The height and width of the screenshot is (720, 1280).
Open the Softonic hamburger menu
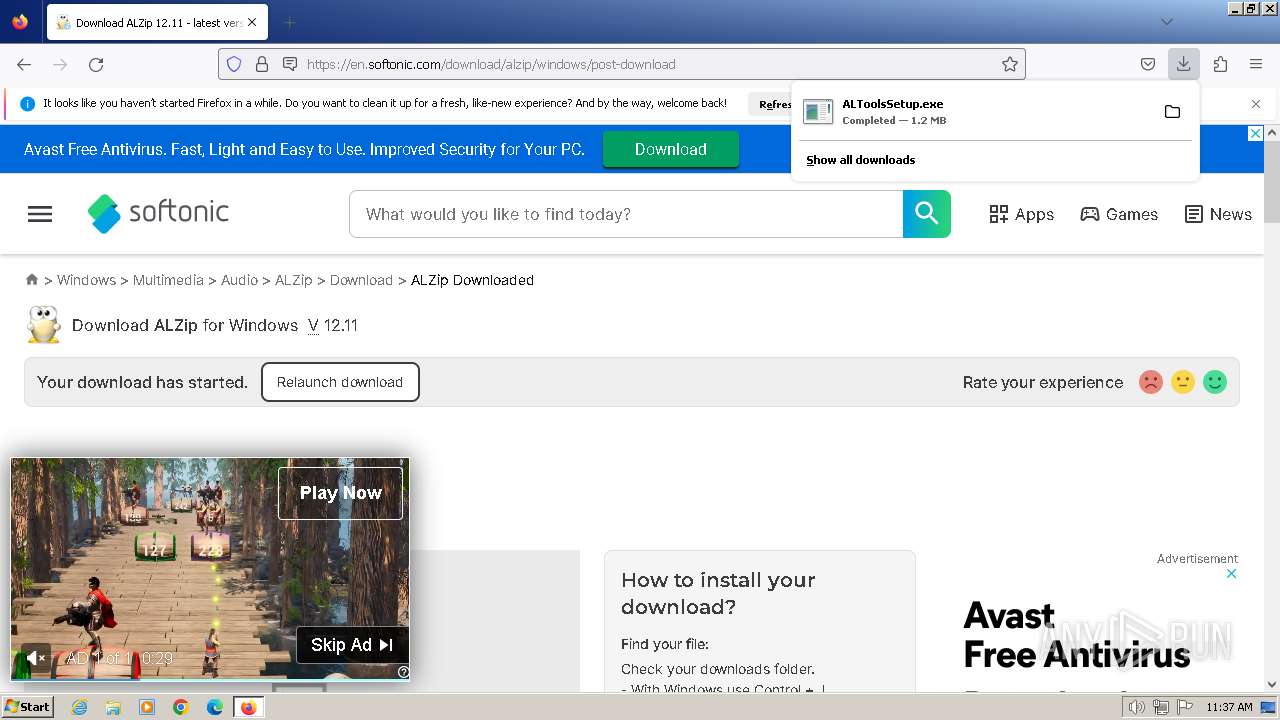pyautogui.click(x=40, y=214)
